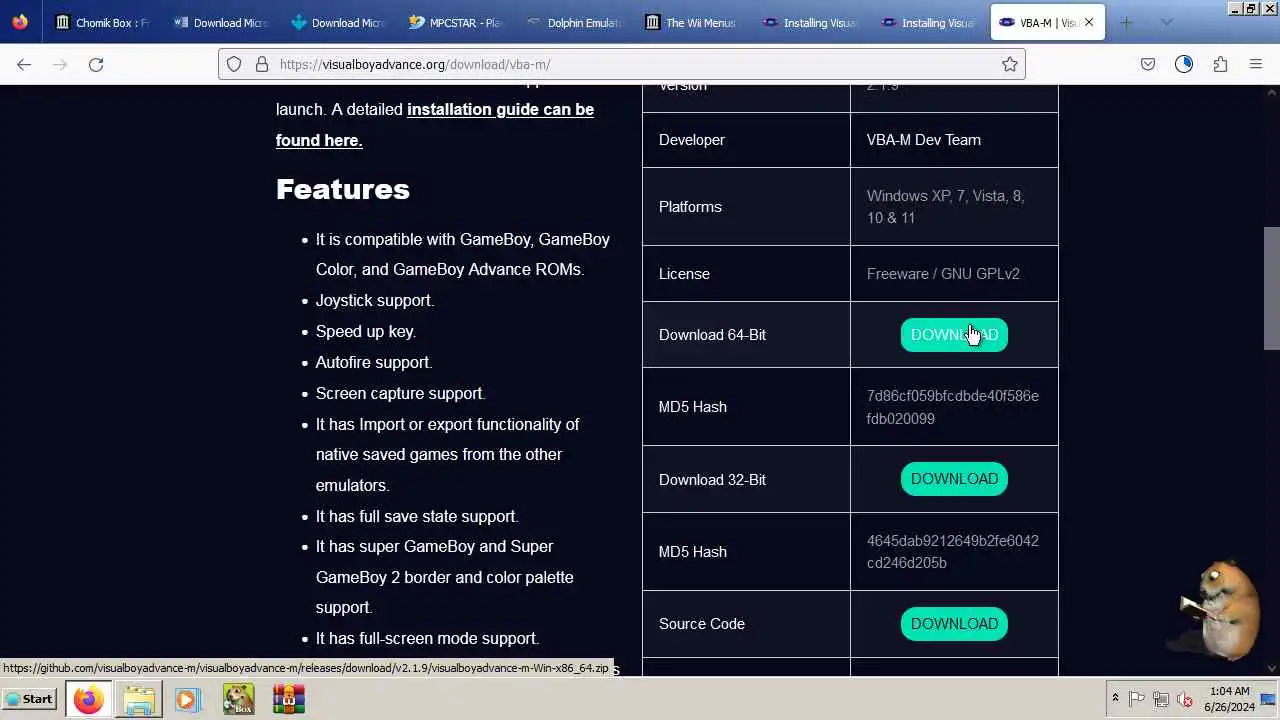Switch to the MPCSTAR tab
The height and width of the screenshot is (720, 1280).
456,22
